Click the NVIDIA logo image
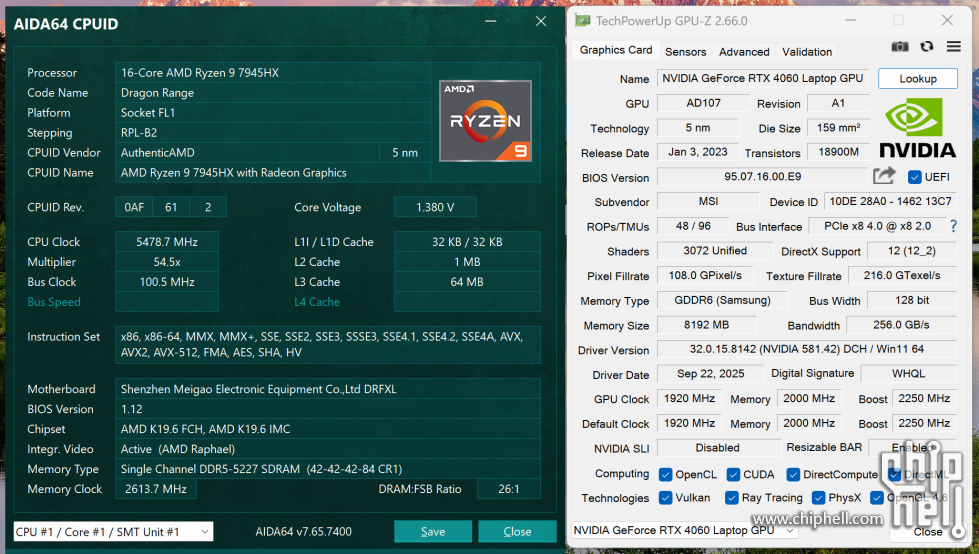Image resolution: width=979 pixels, height=554 pixels. click(917, 128)
